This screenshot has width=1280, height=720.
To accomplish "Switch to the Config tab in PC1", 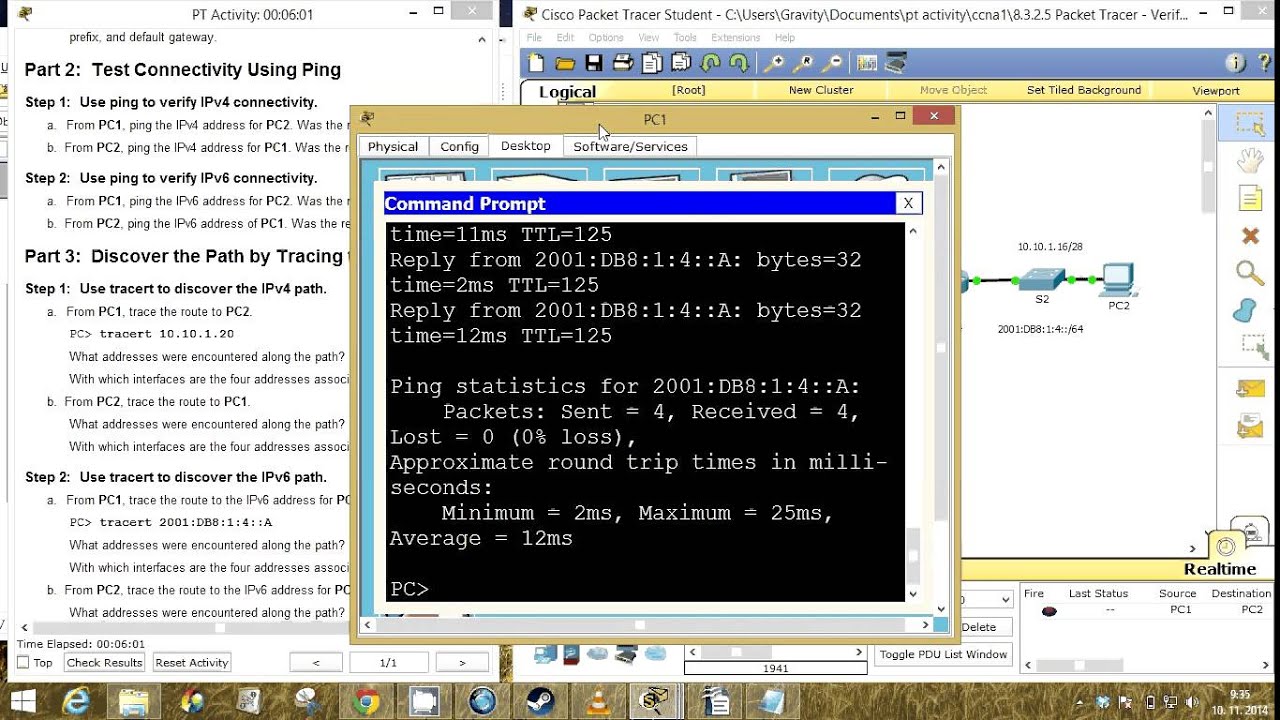I will [459, 146].
